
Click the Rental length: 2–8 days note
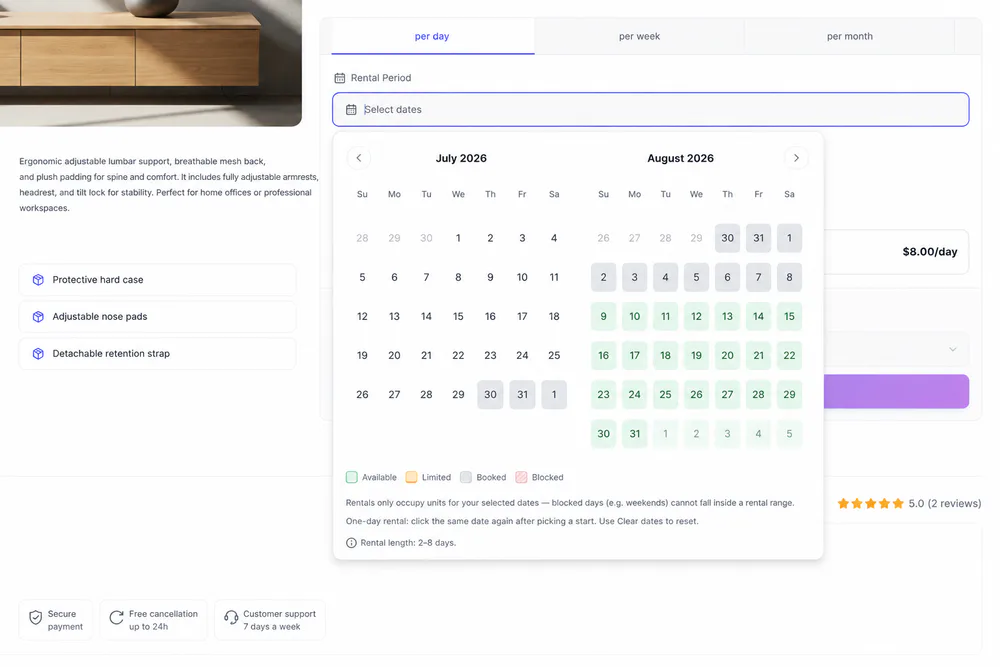click(408, 543)
